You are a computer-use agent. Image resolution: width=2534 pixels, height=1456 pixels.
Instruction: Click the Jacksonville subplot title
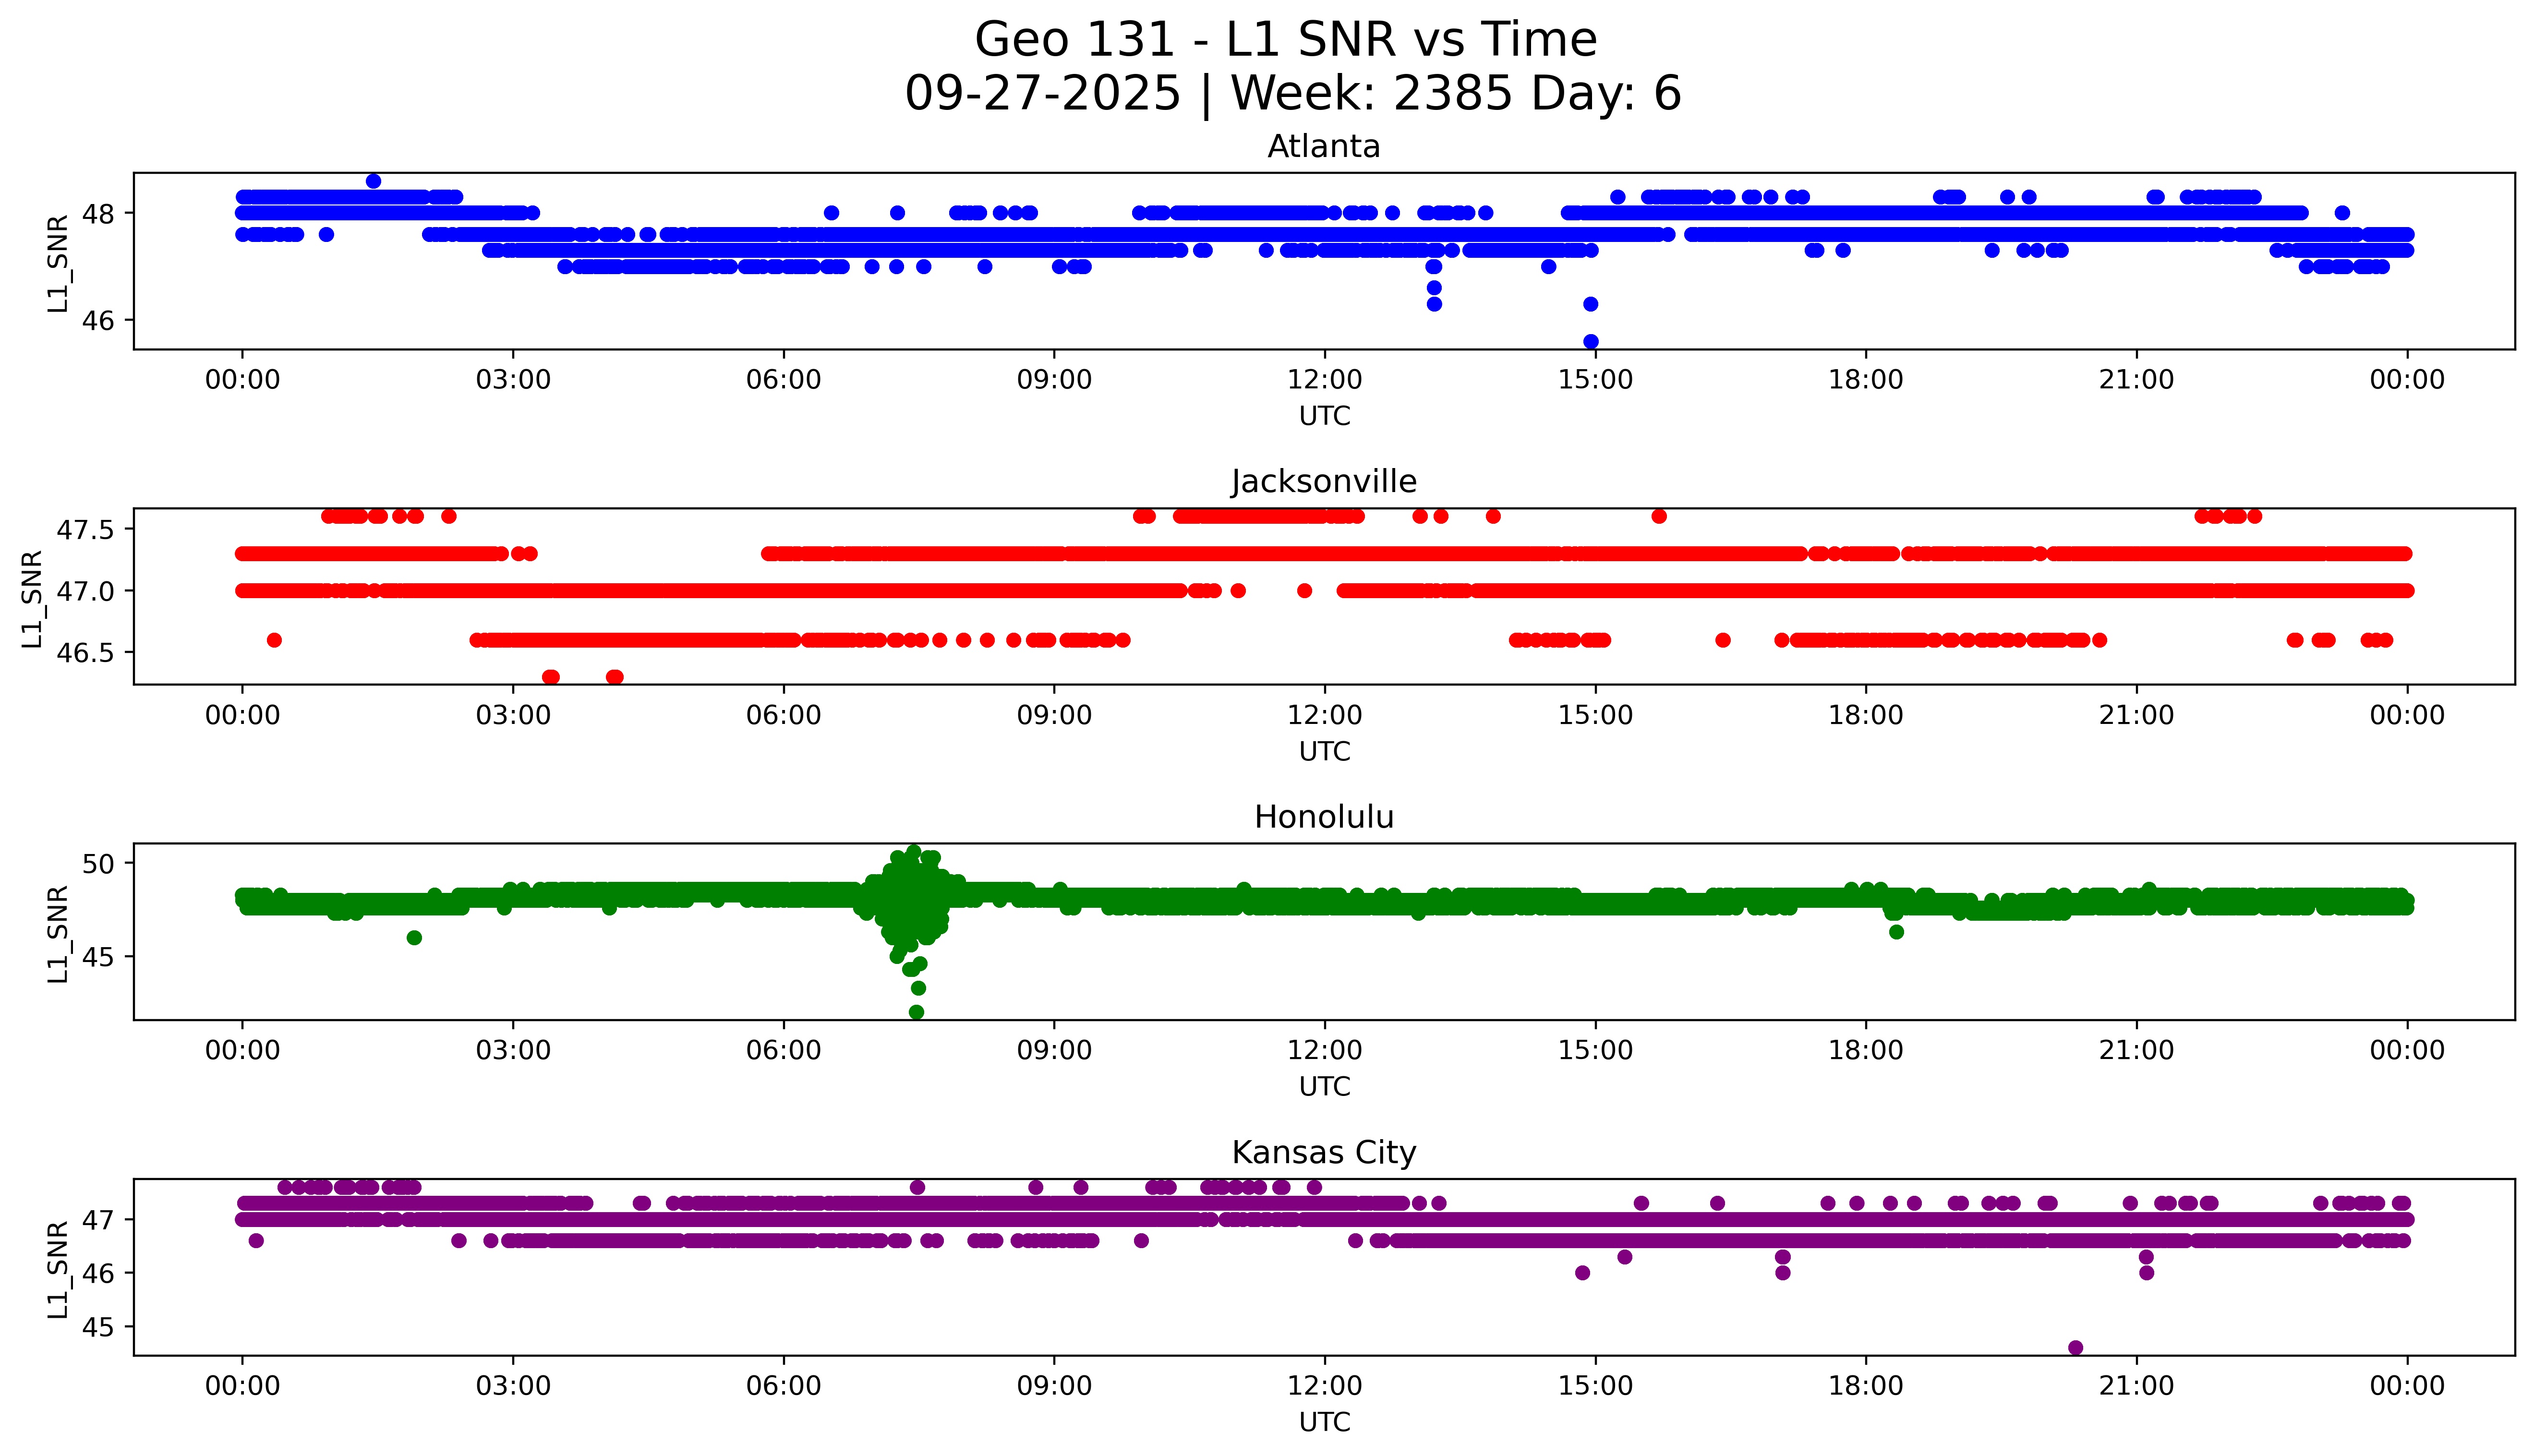tap(1323, 482)
